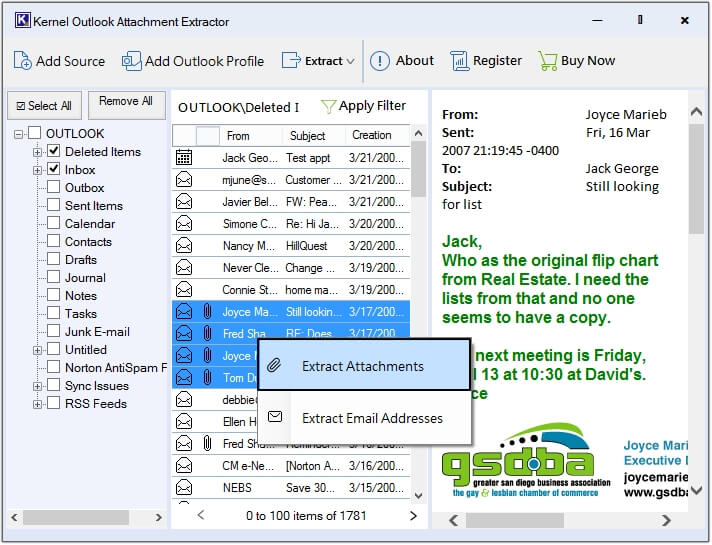
Task: Go to previous page of items
Action: click(201, 515)
